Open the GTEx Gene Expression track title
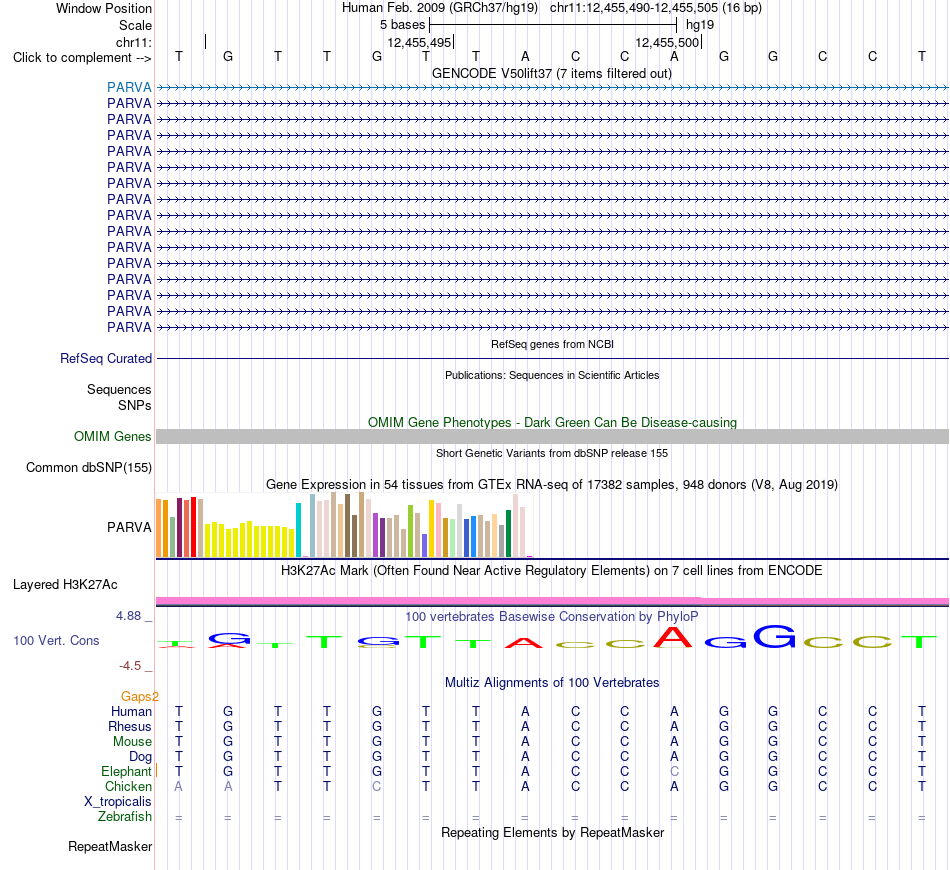 click(551, 485)
